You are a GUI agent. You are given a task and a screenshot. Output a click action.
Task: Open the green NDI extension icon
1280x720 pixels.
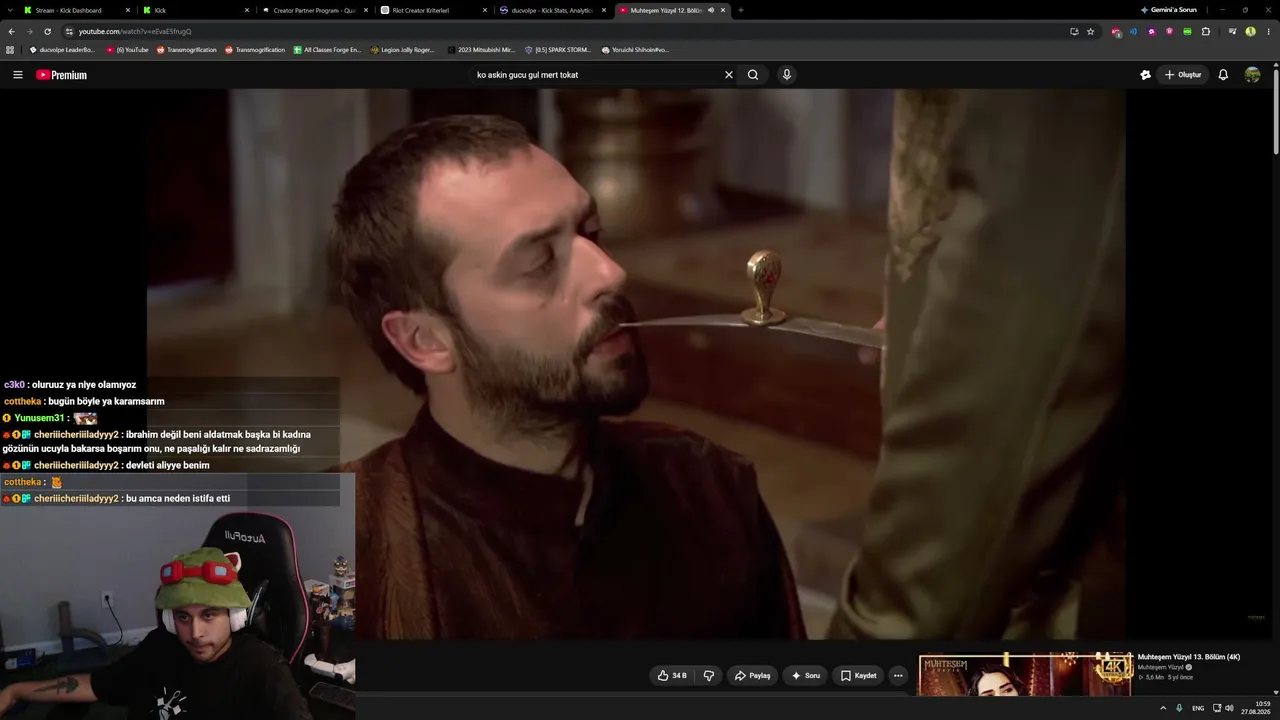point(1187,31)
